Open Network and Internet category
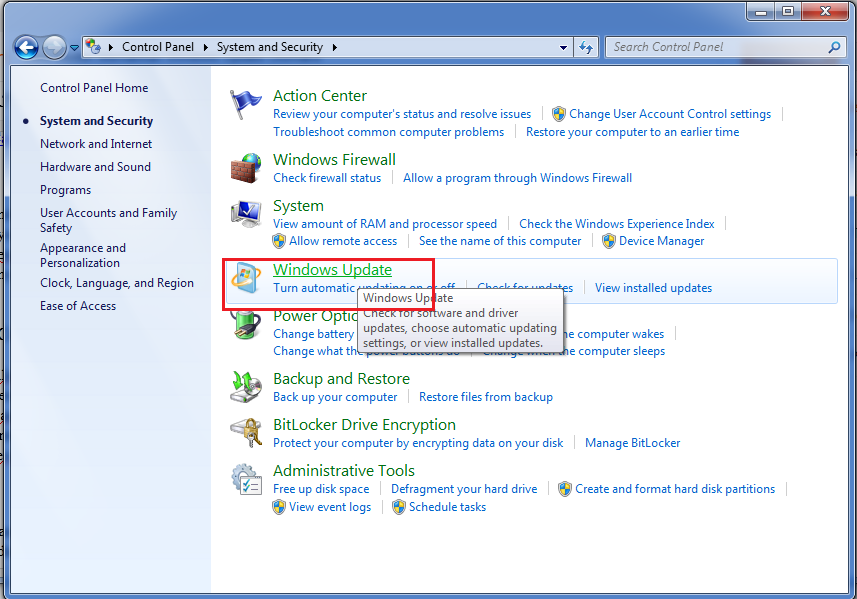Screen dimensions: 857x599 pos(96,144)
